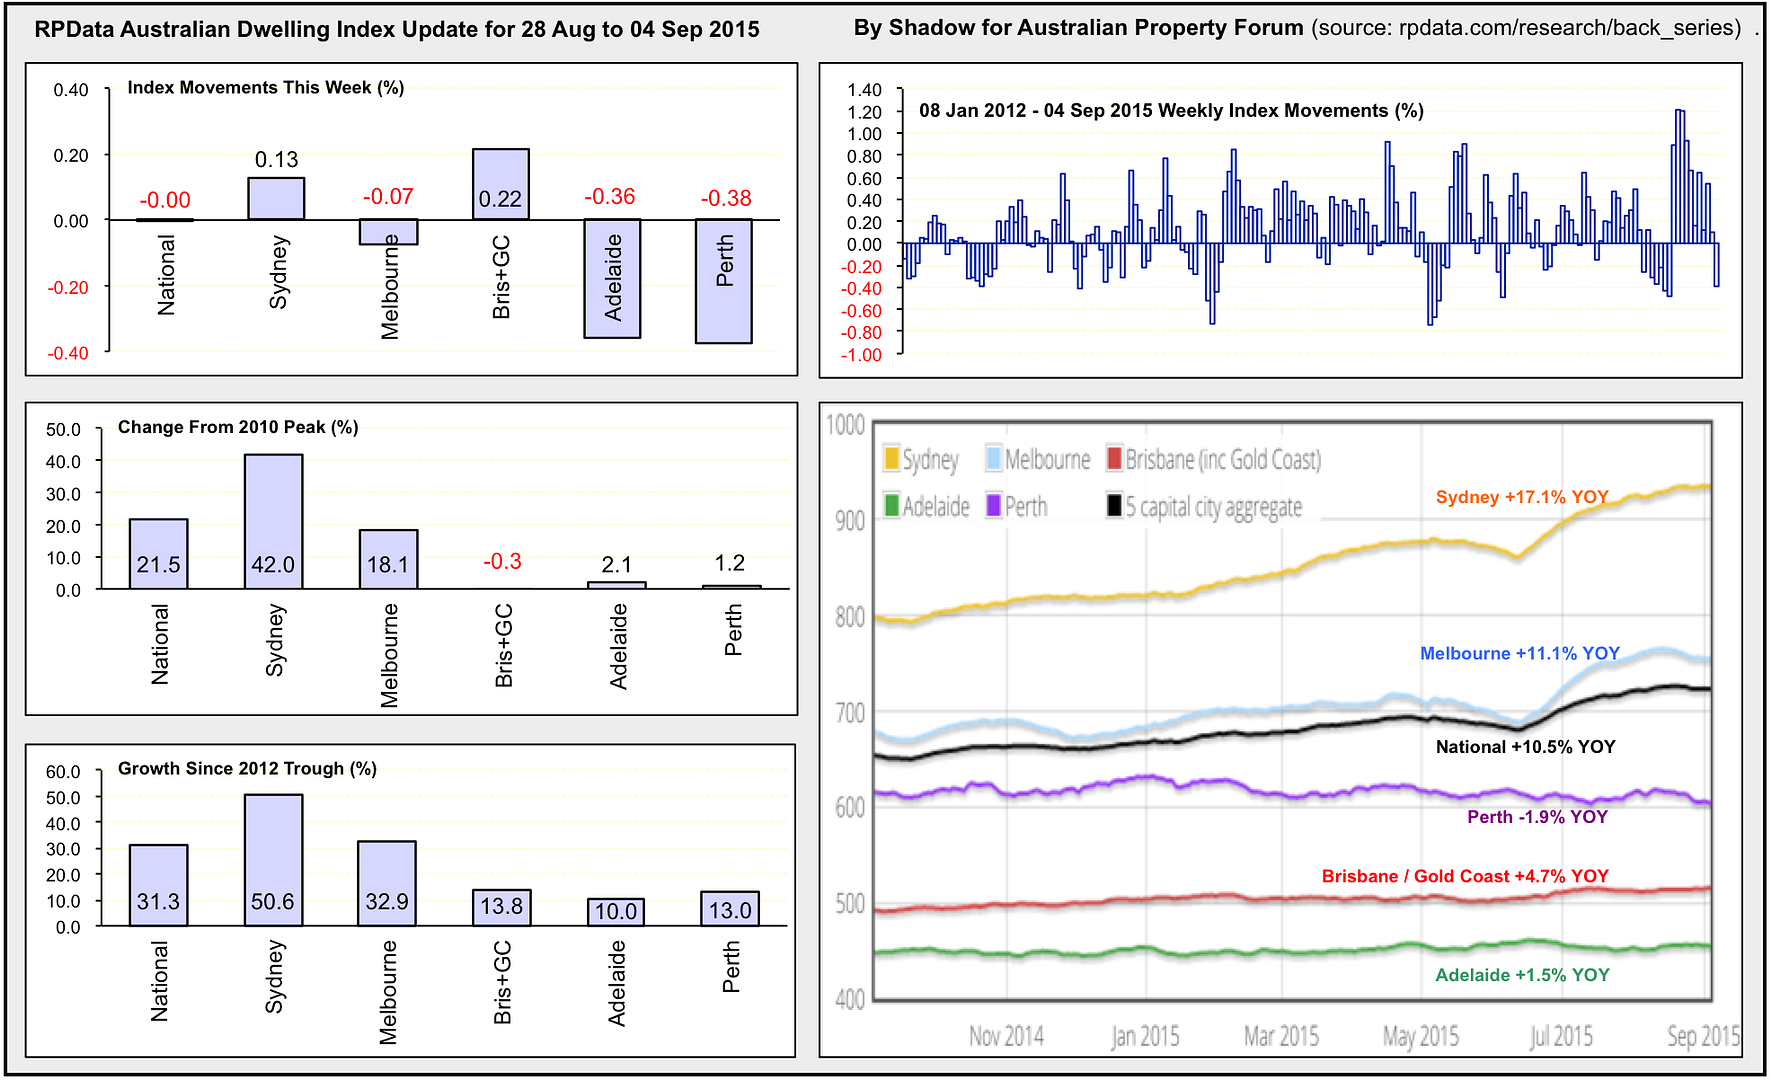Click the Melbourne +11.1% YOY line label
Viewport: 1772px width, 1080px height.
pos(1519,653)
